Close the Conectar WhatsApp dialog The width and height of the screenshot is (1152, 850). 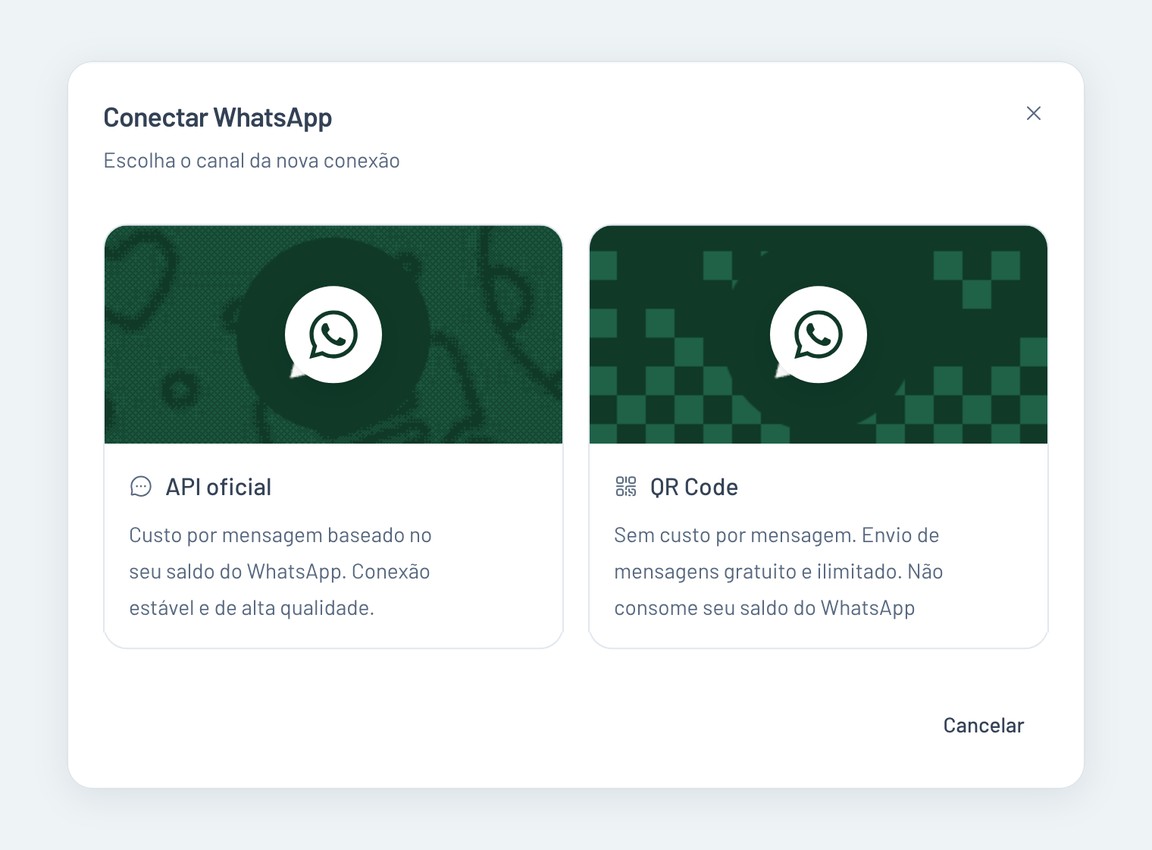(x=1033, y=113)
